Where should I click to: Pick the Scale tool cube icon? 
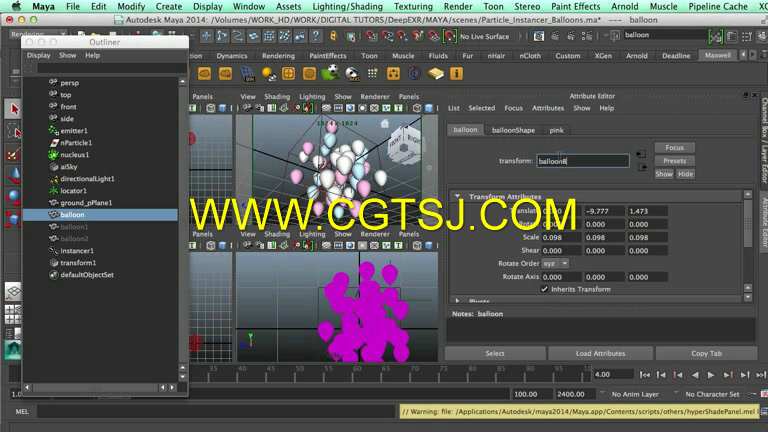point(13,219)
